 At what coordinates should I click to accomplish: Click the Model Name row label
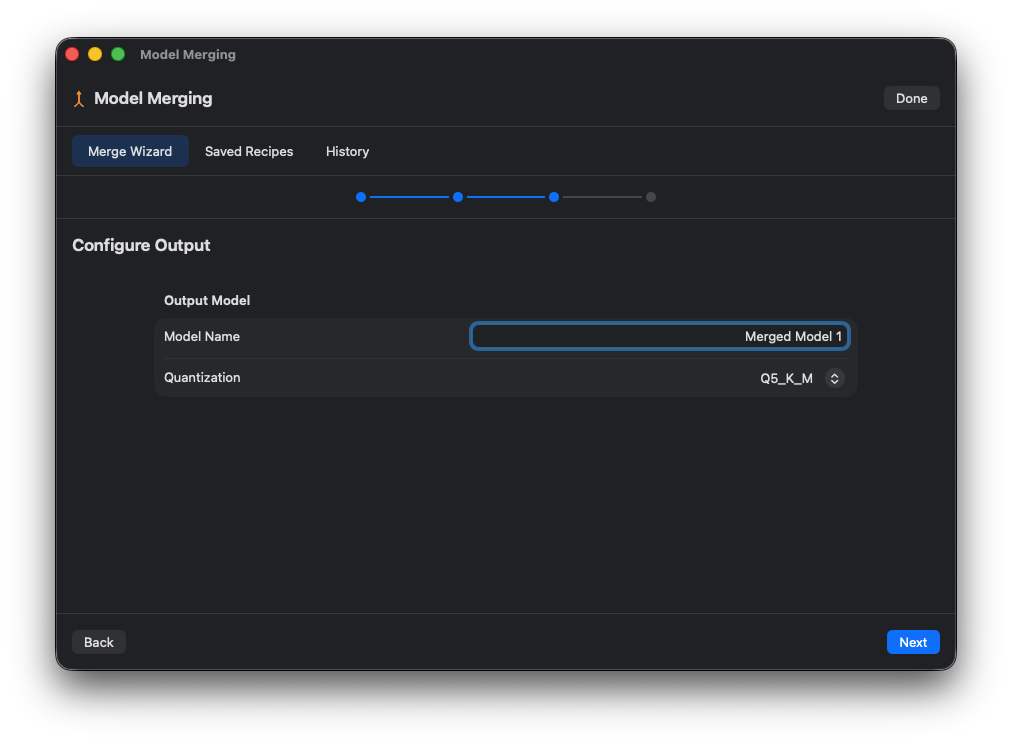coord(202,337)
